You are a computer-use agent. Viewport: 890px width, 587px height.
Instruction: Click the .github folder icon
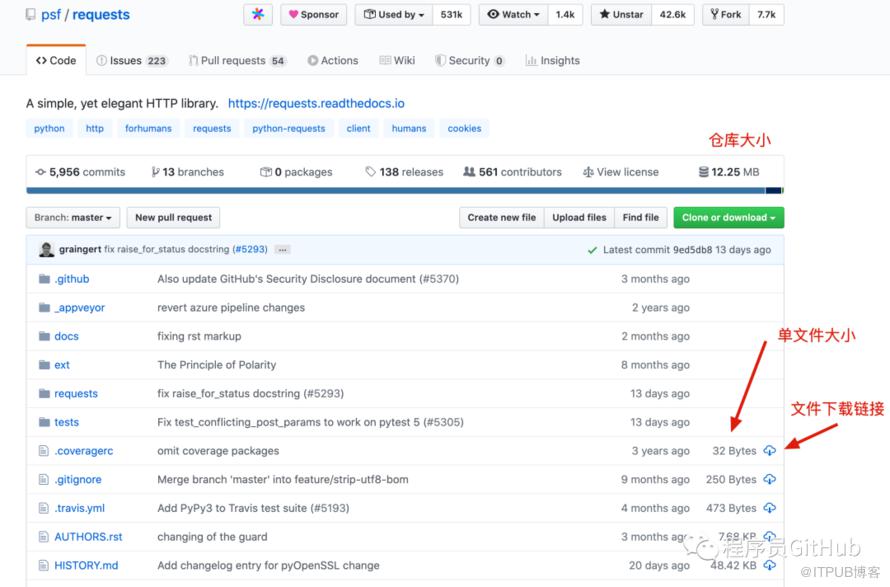click(44, 279)
